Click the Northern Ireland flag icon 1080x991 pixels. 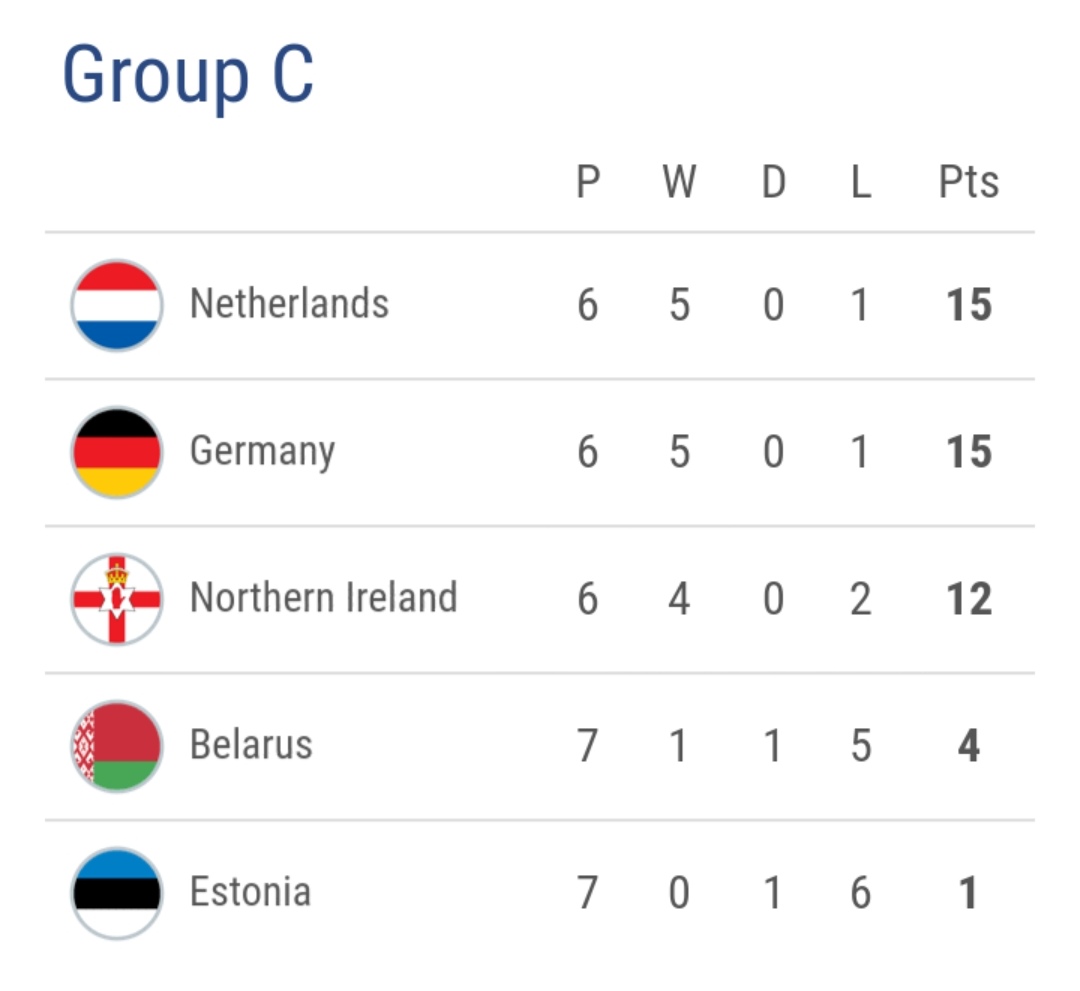[x=116, y=599]
